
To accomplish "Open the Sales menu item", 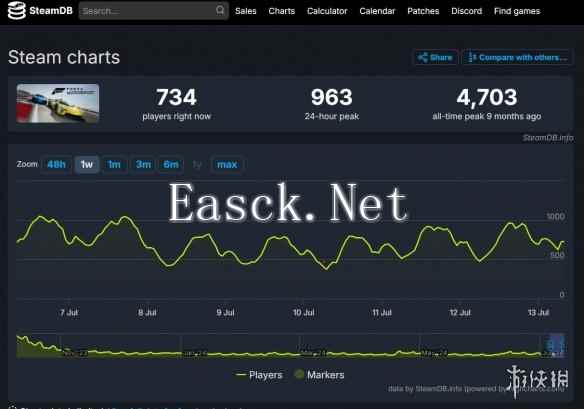I will (245, 11).
